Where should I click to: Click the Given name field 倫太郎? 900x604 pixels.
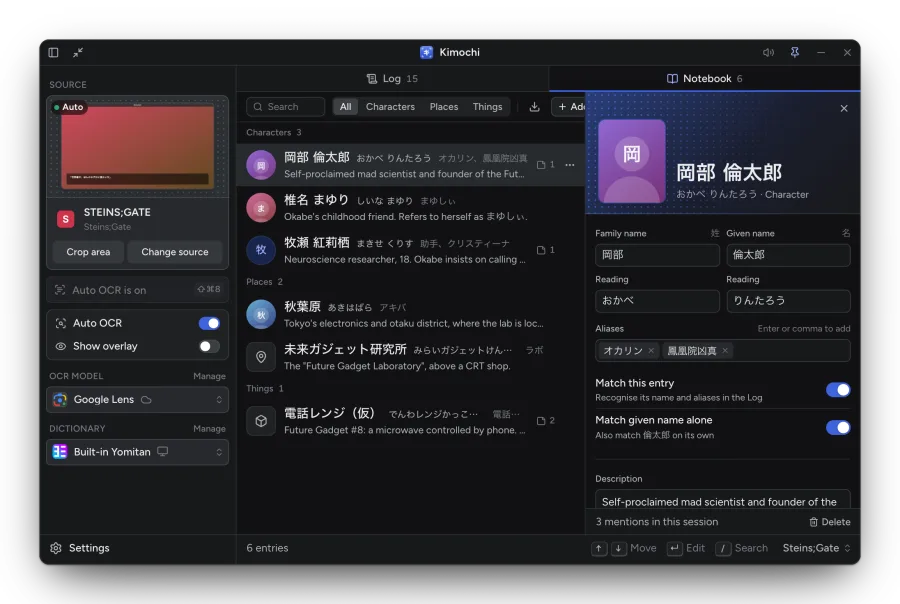(x=788, y=255)
